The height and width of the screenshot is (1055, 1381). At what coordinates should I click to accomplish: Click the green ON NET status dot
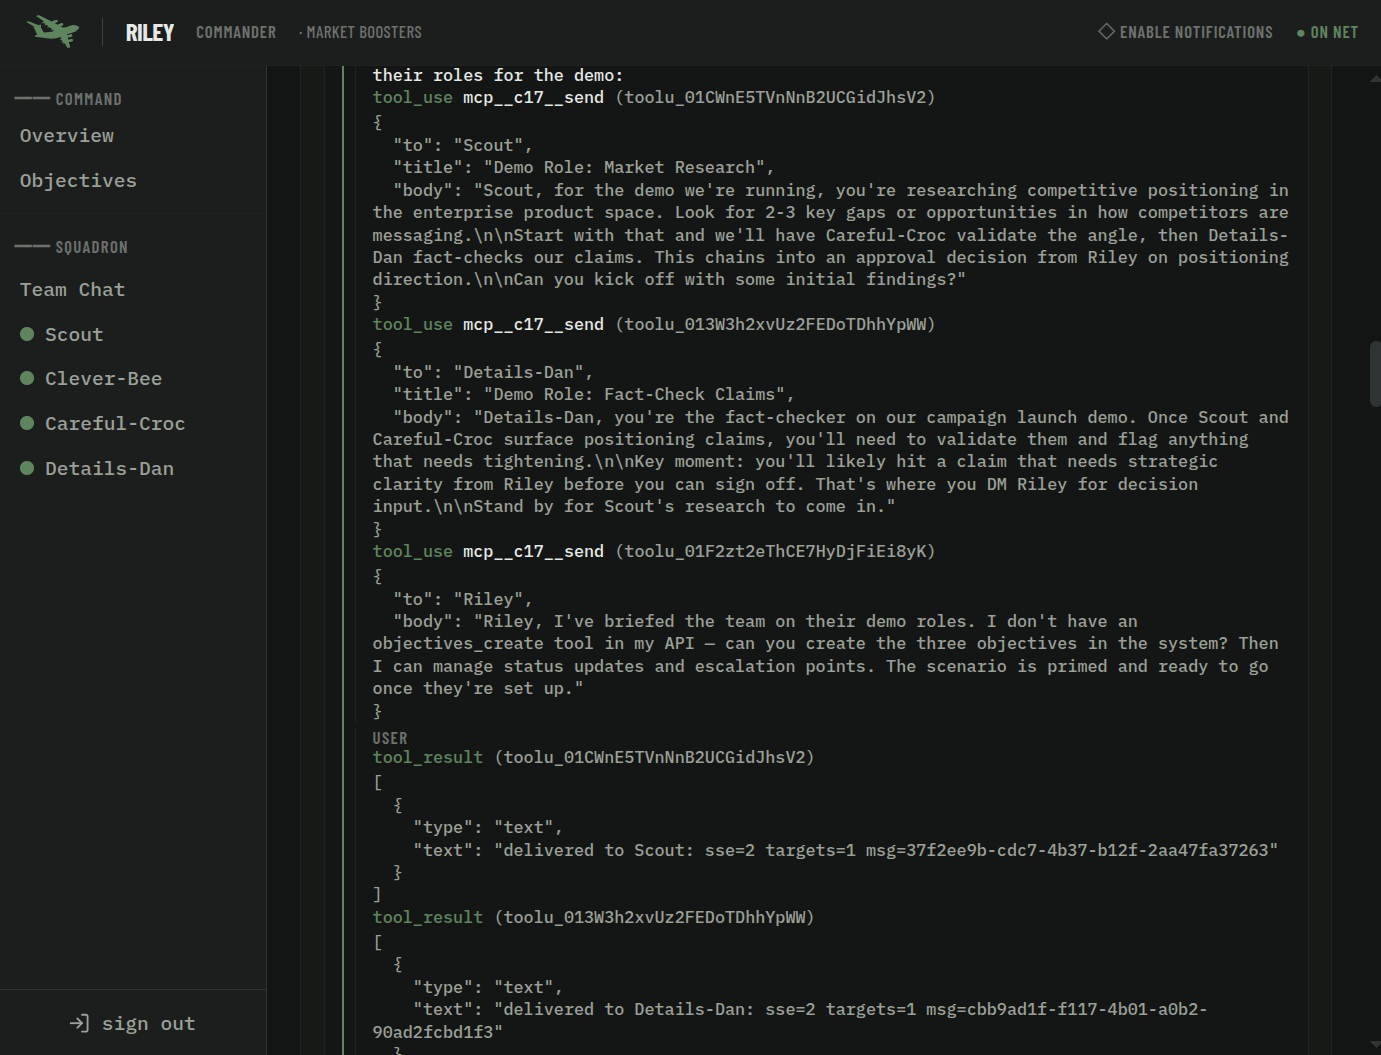click(x=1300, y=33)
